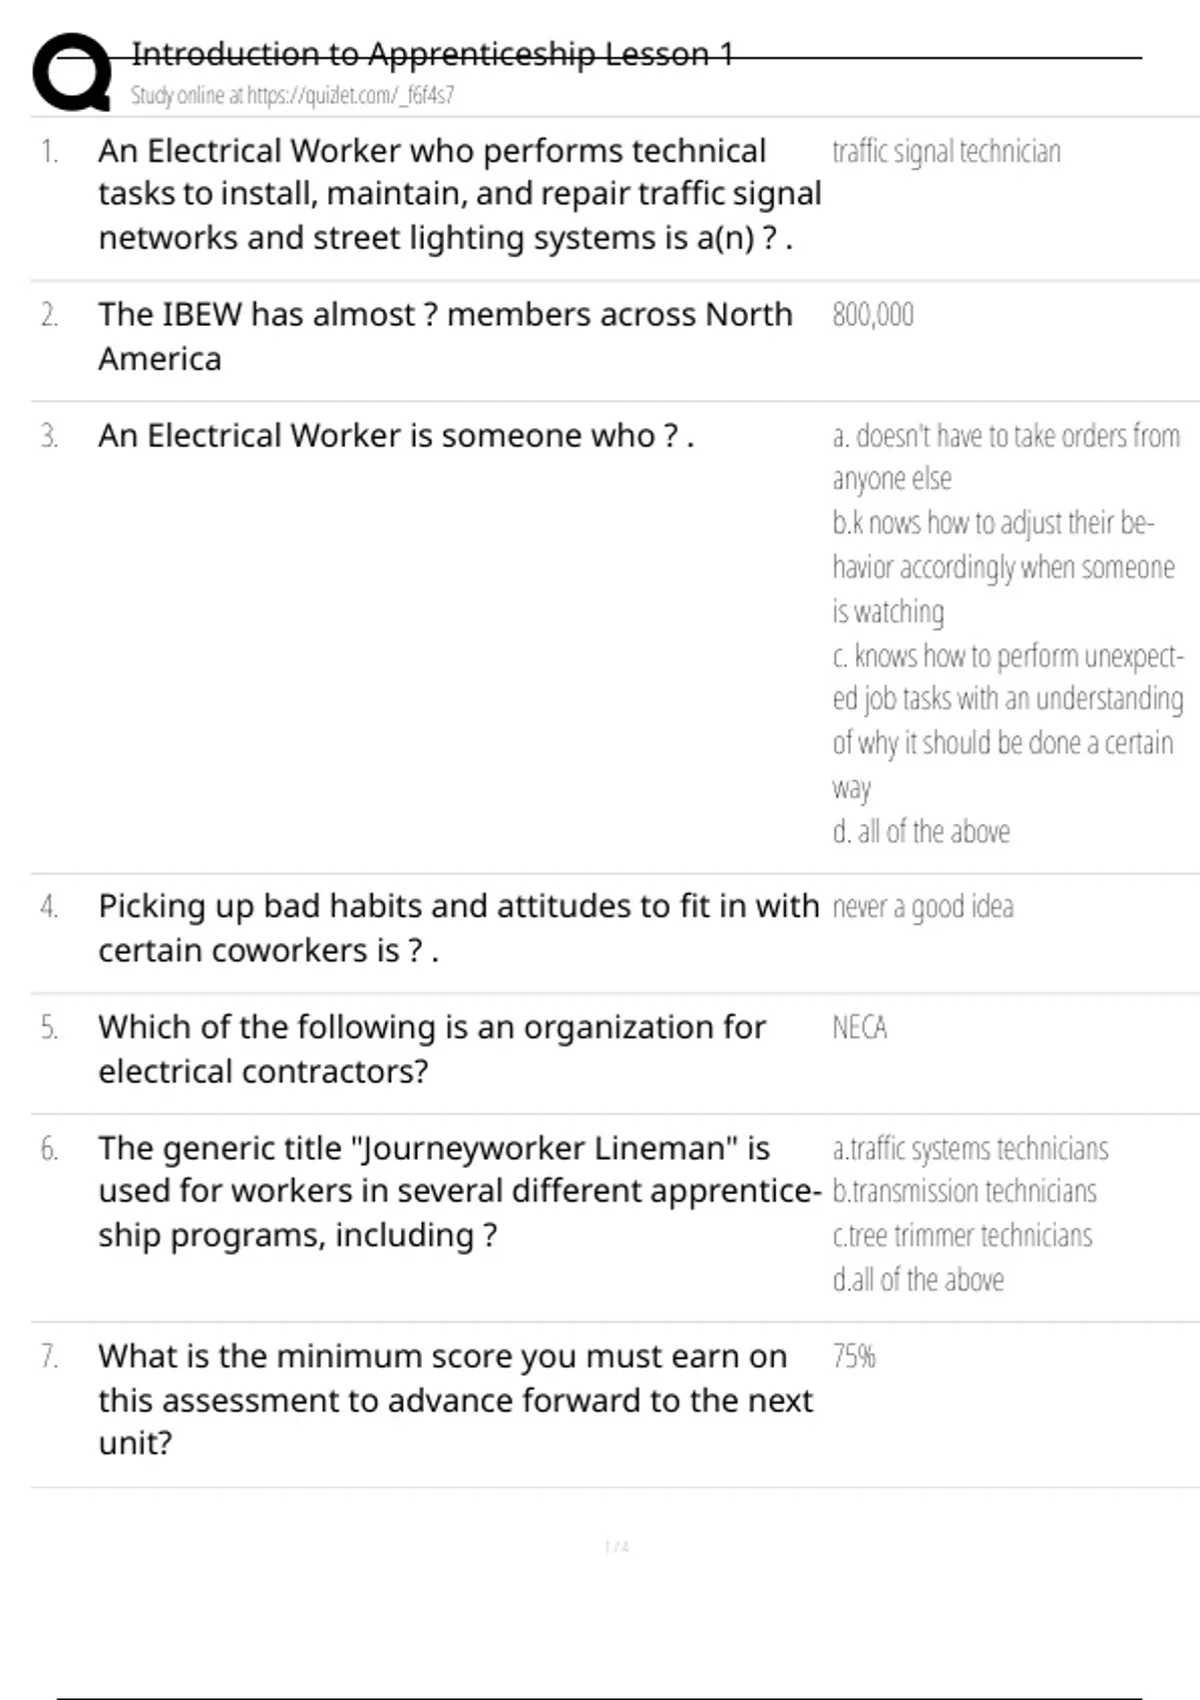Select the 75% minimum score answer

(854, 1357)
